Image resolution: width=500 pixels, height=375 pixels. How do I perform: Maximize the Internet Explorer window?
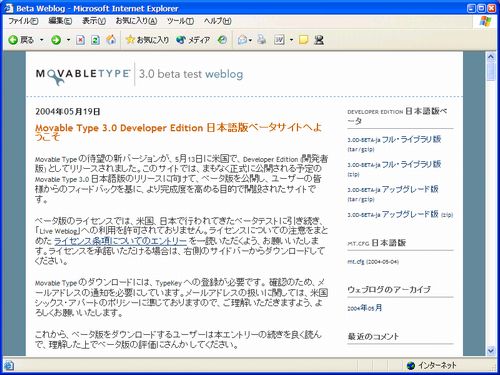481,8
